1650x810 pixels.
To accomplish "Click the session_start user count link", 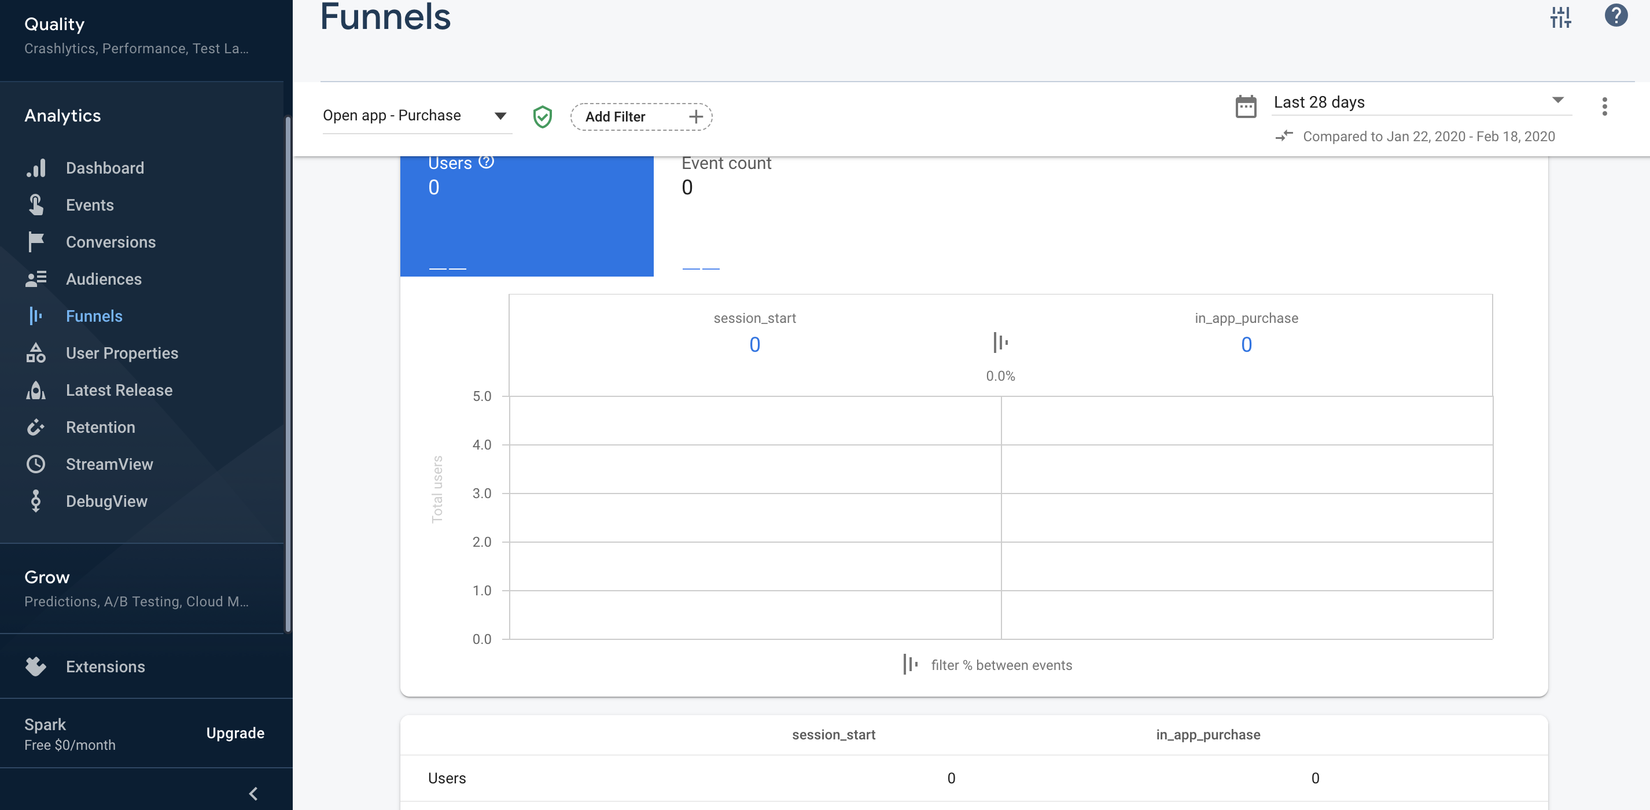I will (755, 345).
